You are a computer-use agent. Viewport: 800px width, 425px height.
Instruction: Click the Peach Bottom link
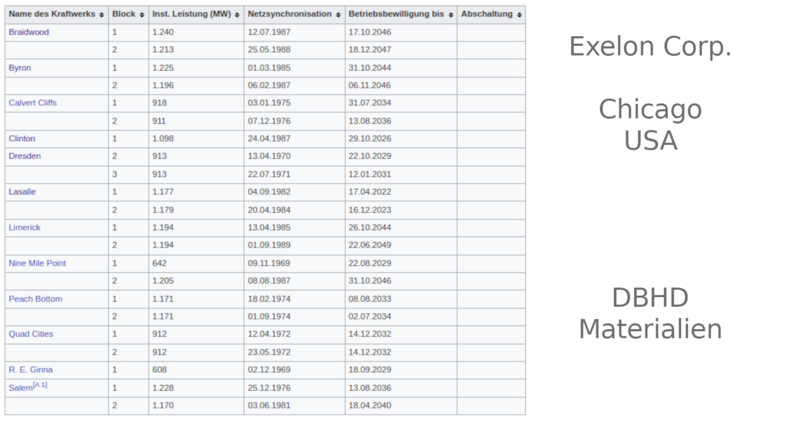pos(34,298)
